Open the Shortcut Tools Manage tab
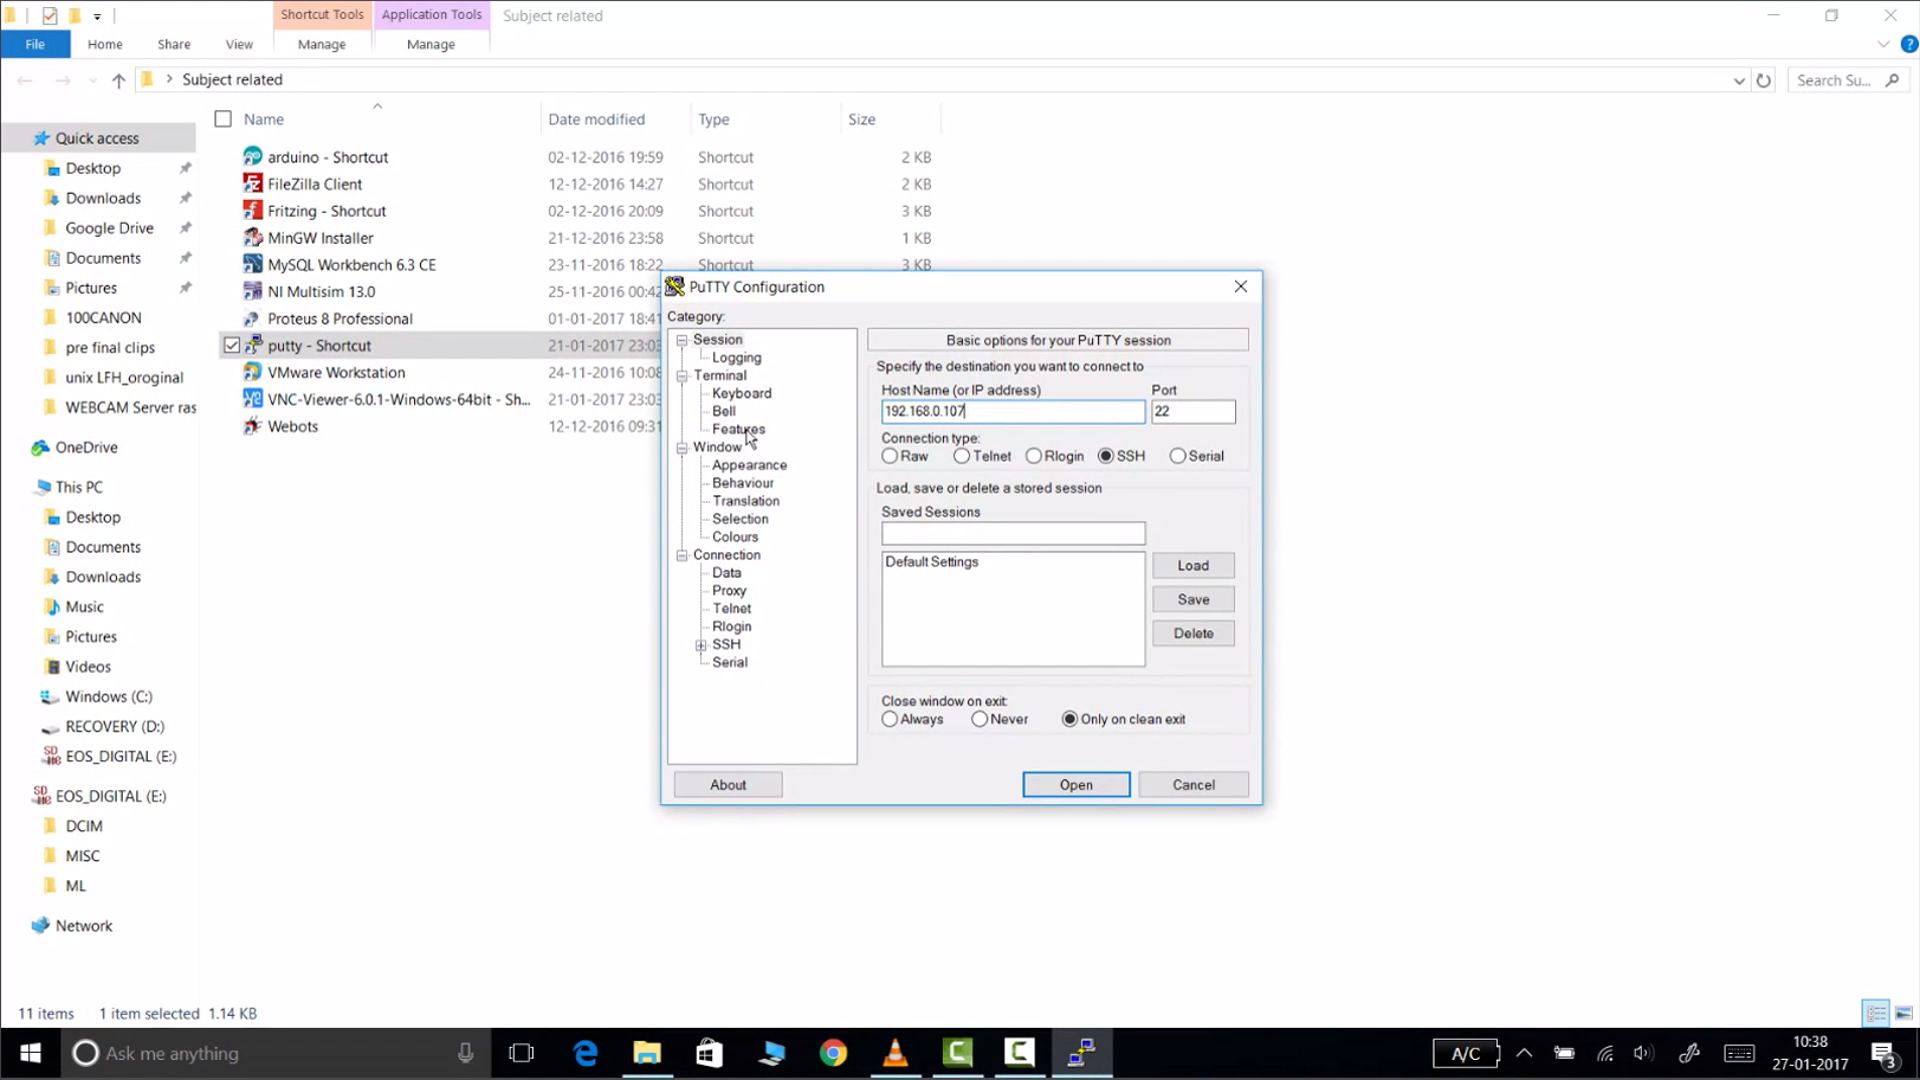The height and width of the screenshot is (1080, 1920). 321,44
